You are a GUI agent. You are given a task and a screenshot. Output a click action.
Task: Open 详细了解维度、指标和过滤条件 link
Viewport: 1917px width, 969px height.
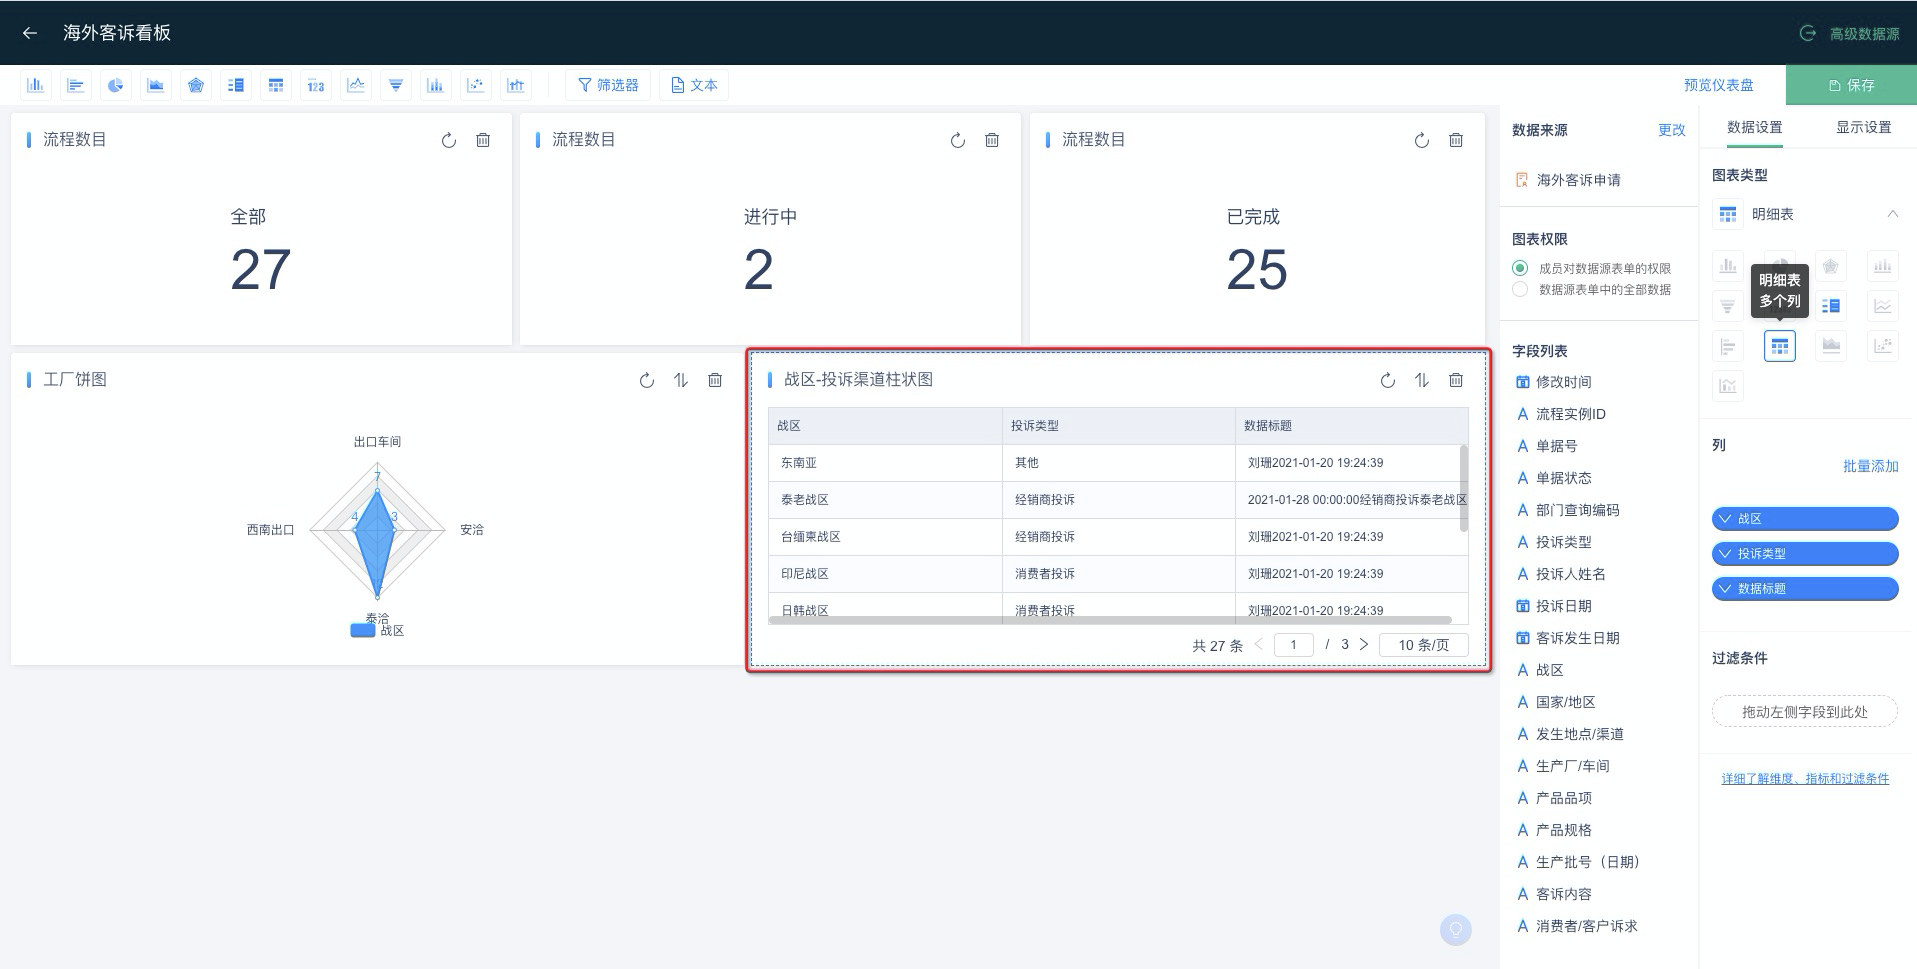[1805, 778]
